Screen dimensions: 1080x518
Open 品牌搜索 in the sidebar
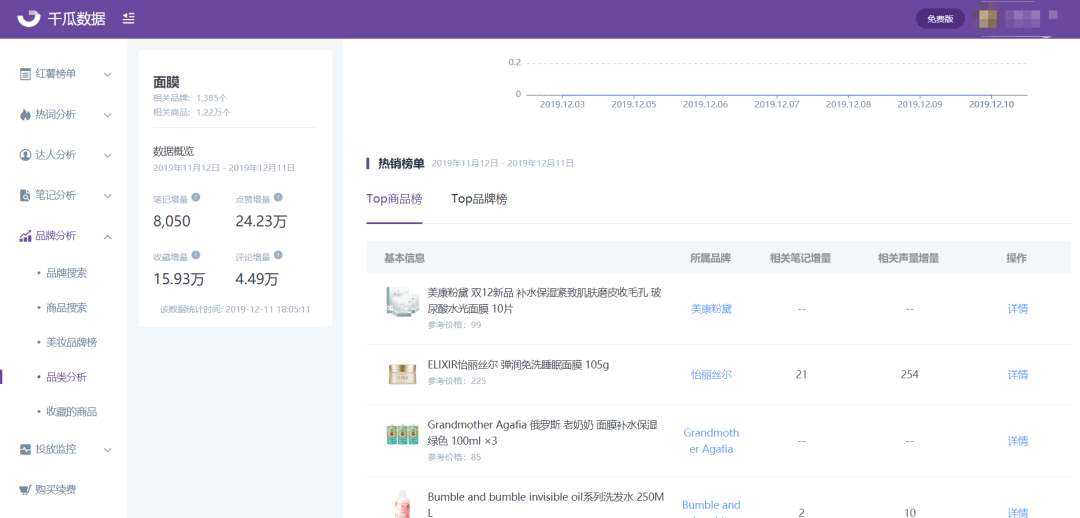(66, 273)
